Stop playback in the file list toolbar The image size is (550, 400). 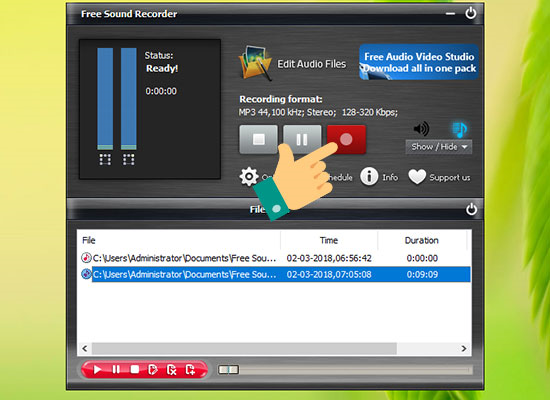tap(135, 369)
